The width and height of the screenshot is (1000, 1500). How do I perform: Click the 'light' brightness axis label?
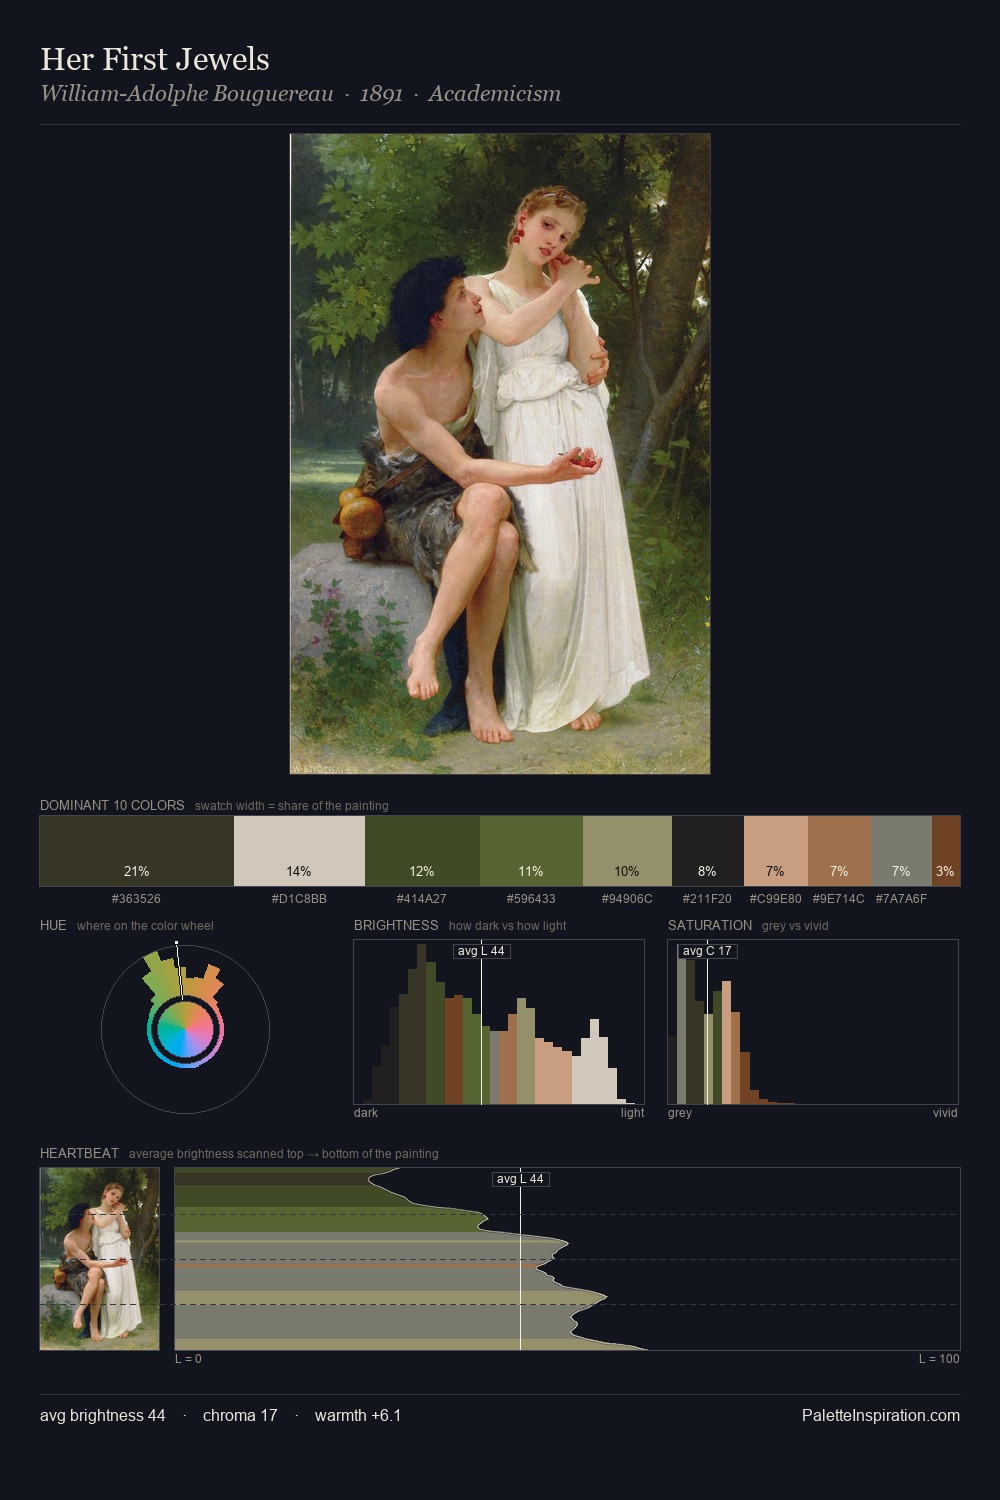[x=632, y=1113]
